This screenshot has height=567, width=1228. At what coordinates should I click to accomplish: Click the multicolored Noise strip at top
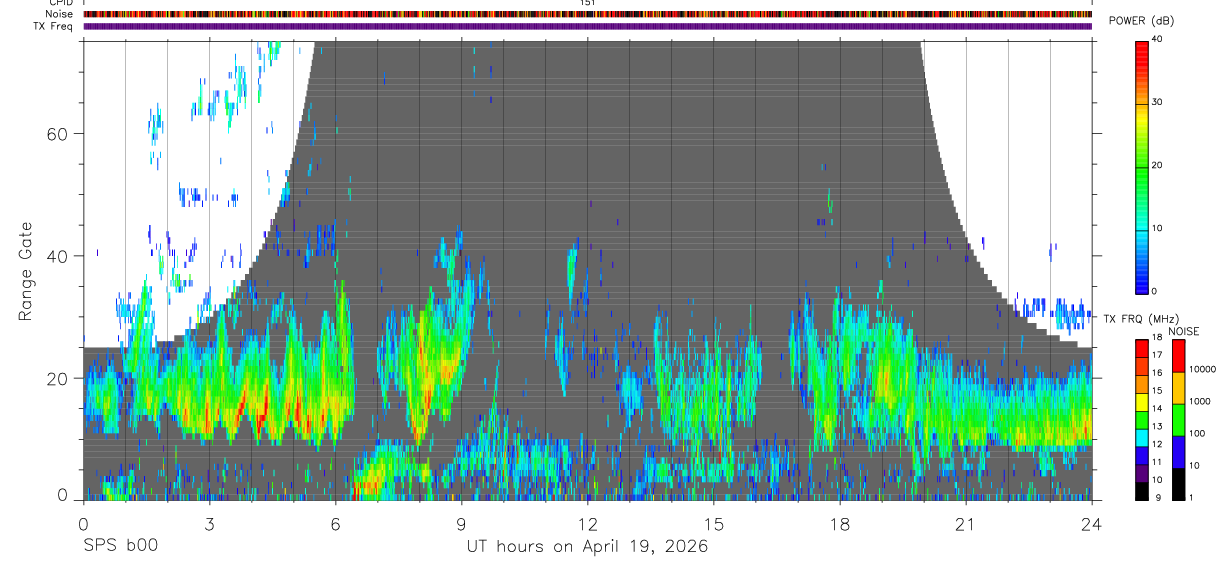pyautogui.click(x=587, y=15)
